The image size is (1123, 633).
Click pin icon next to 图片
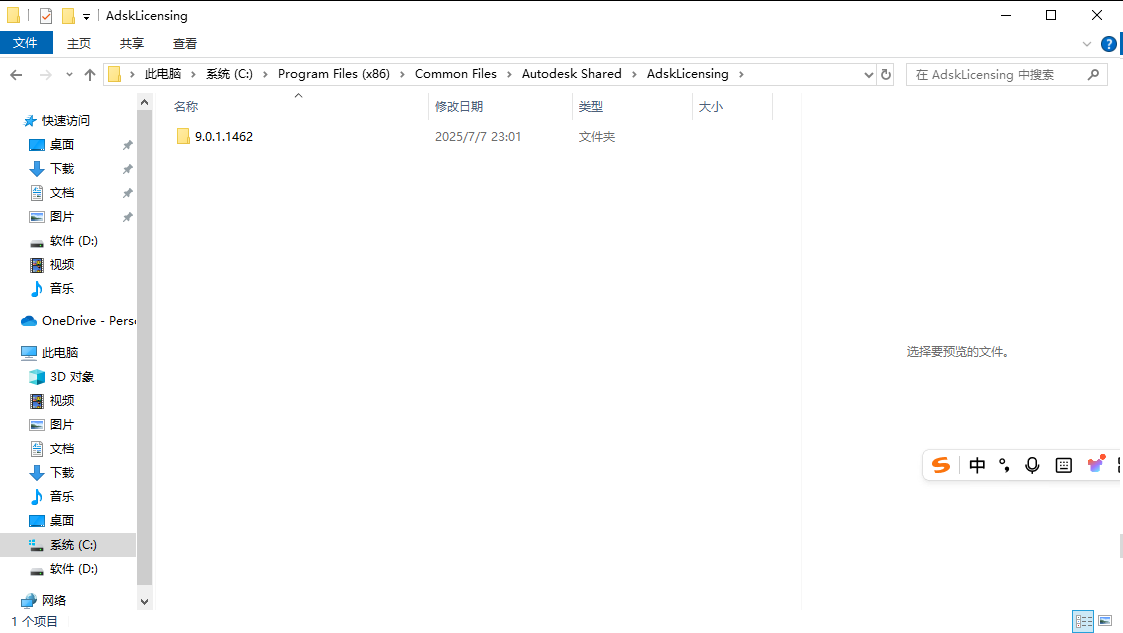point(127,217)
